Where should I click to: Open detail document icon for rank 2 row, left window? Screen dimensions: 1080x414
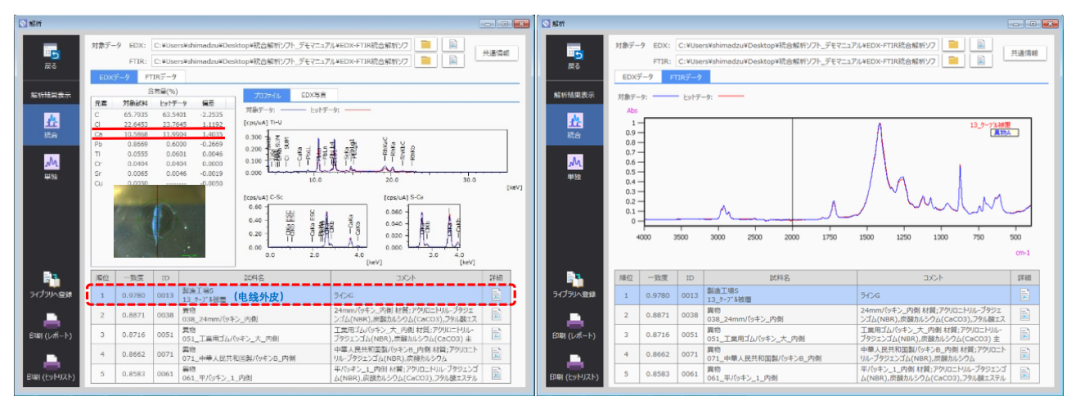click(x=498, y=315)
